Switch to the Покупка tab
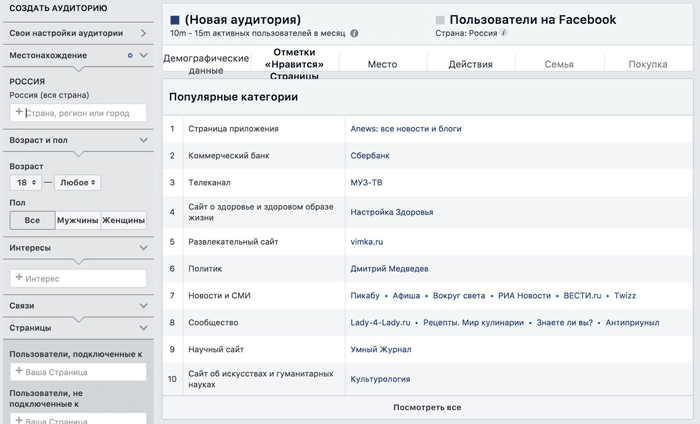The height and width of the screenshot is (424, 700). (648, 64)
